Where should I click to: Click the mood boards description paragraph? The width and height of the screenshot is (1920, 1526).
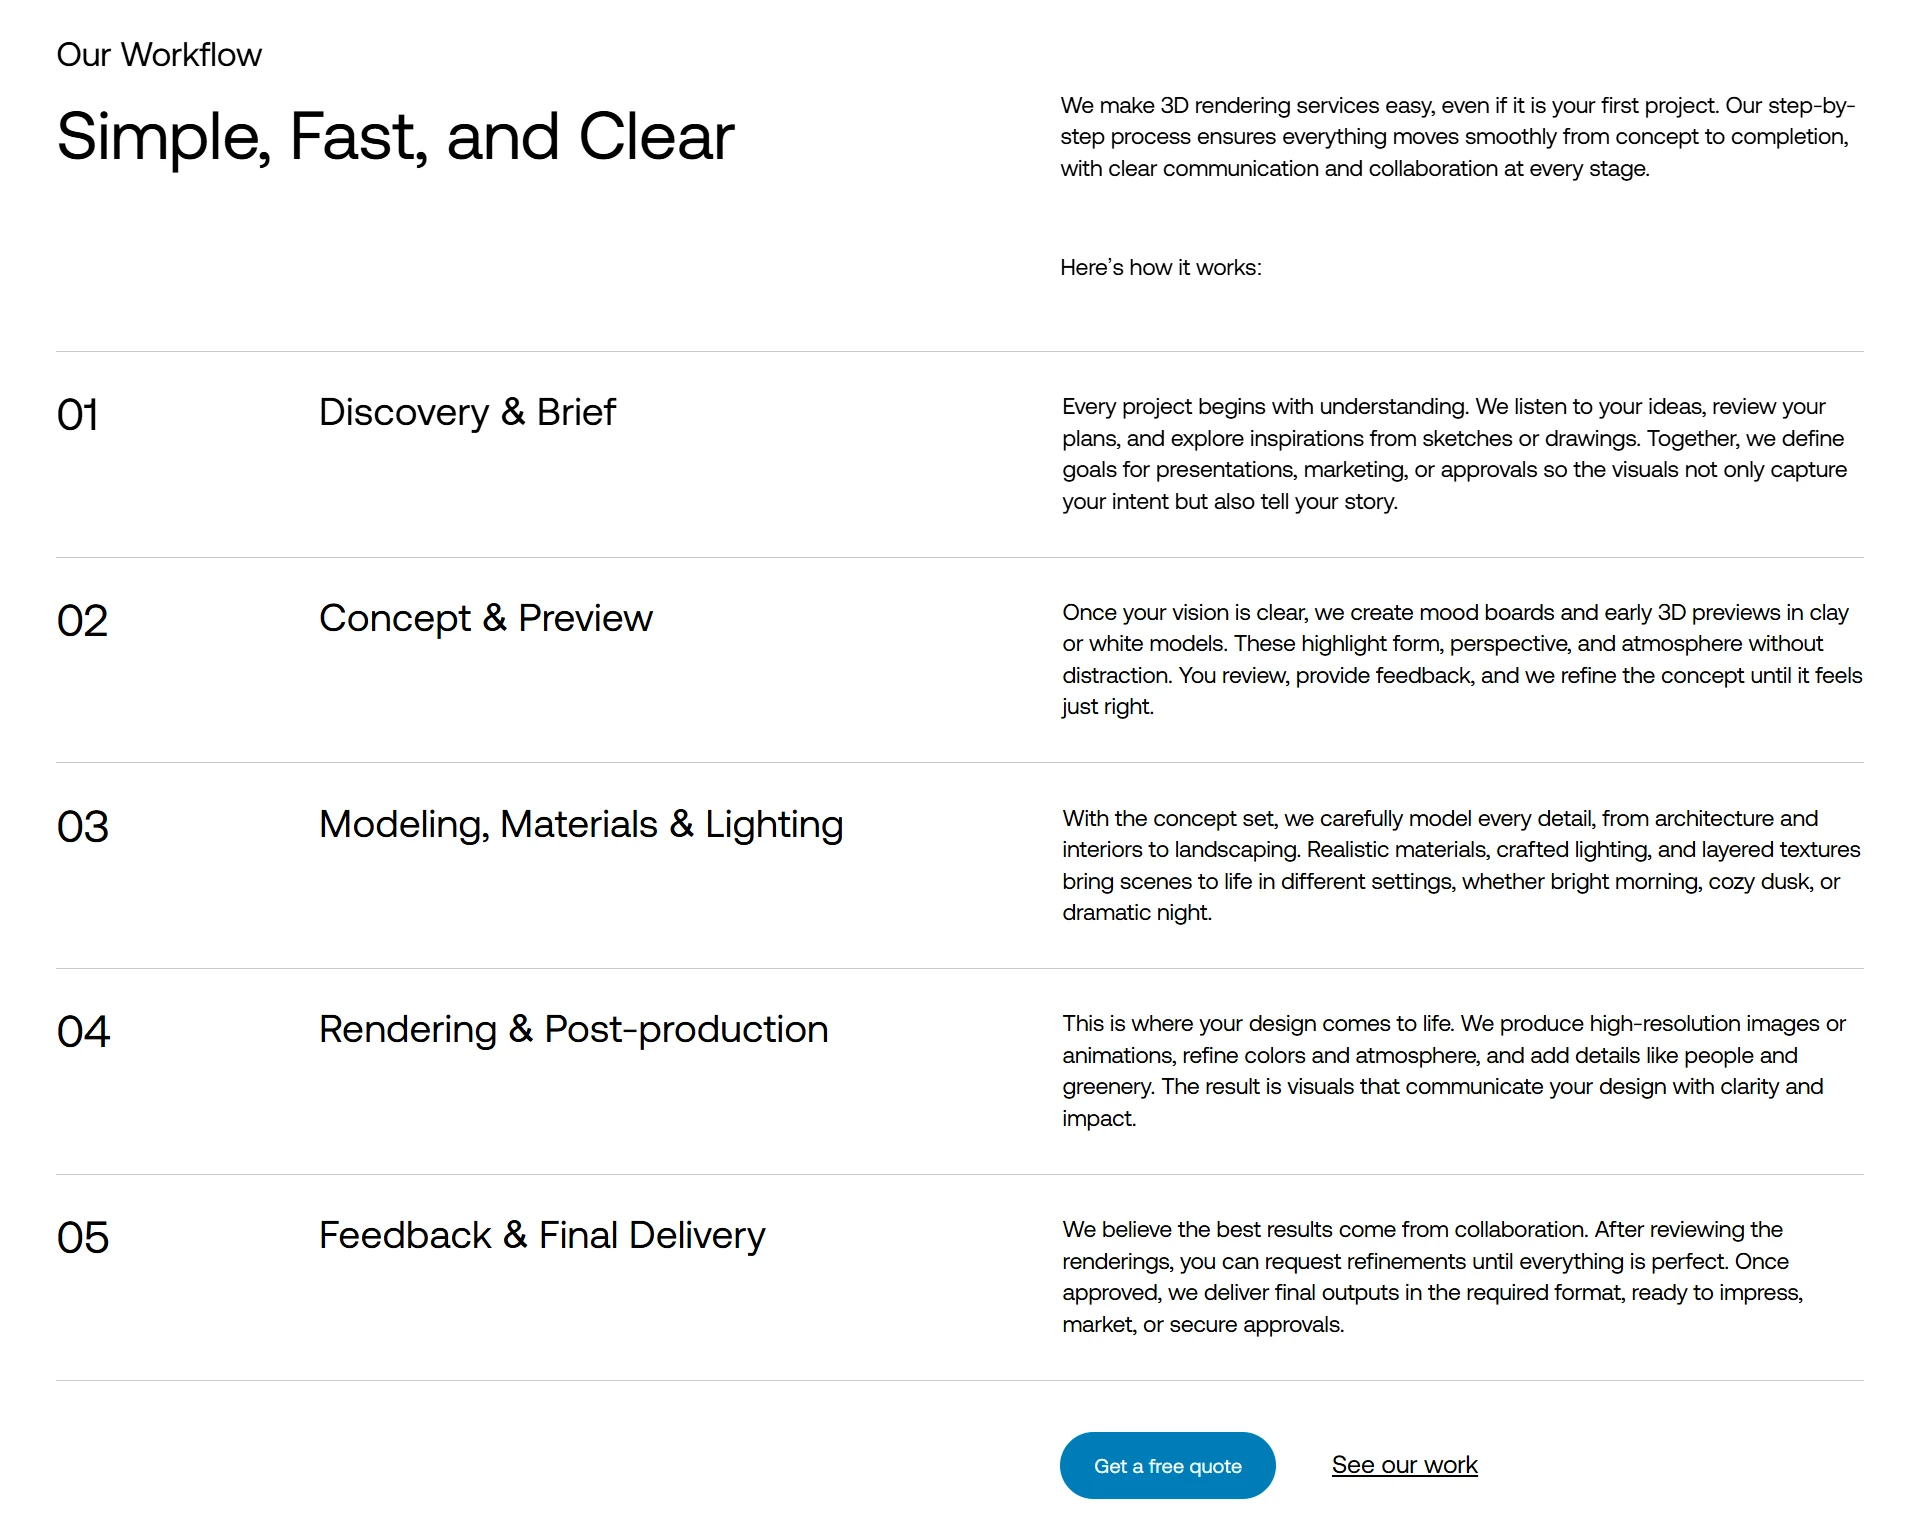click(1460, 659)
